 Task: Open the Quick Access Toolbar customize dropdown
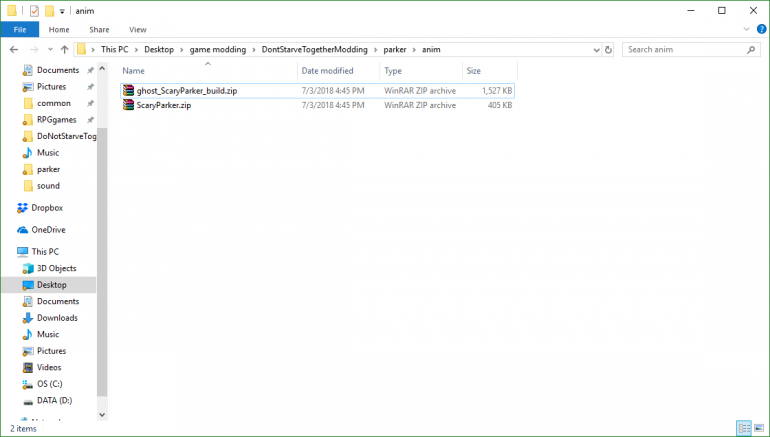(62, 10)
